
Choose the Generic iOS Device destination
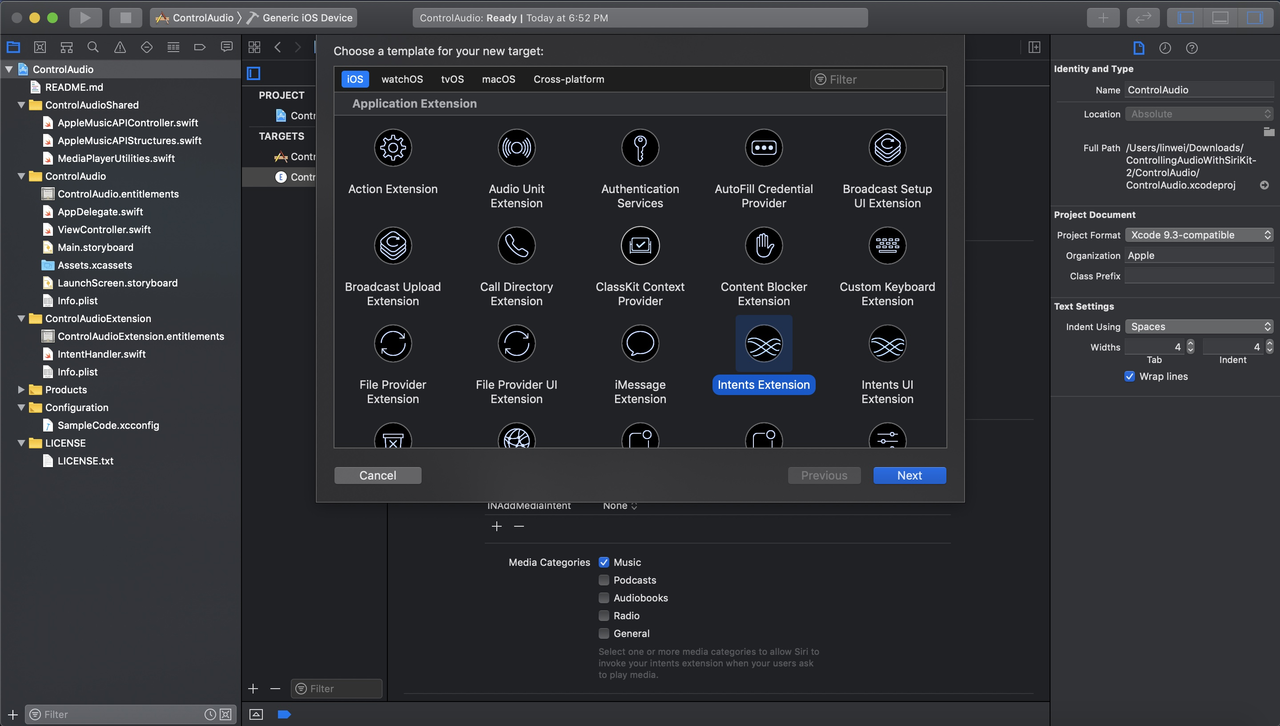pos(300,18)
